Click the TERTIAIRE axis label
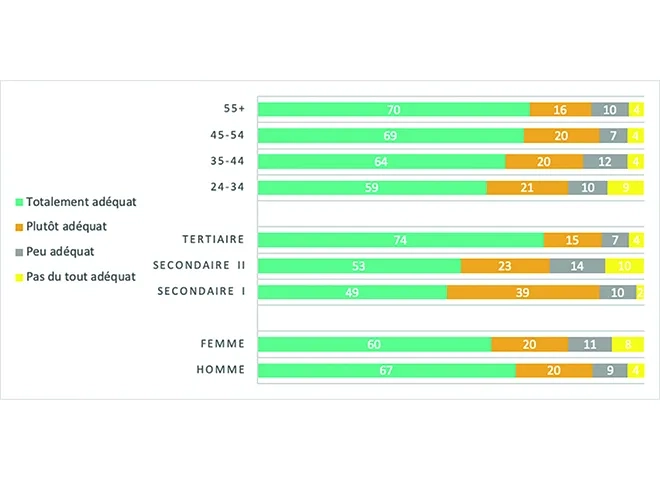Screen dimensions: 660x480 point(212,240)
